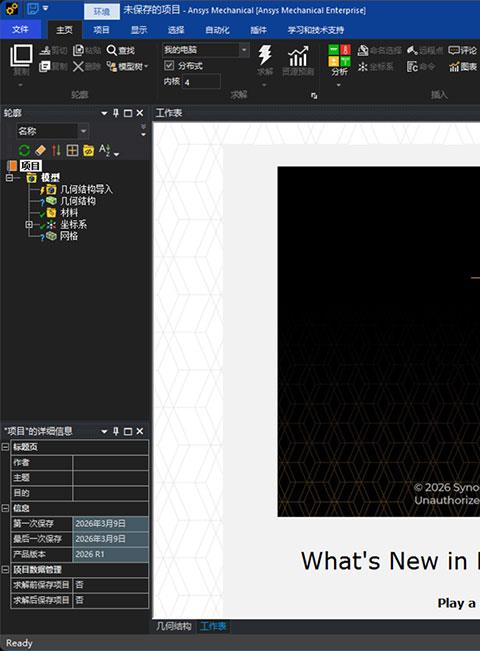Click the Cut (剪切) icon in the ribbon

coord(45,51)
